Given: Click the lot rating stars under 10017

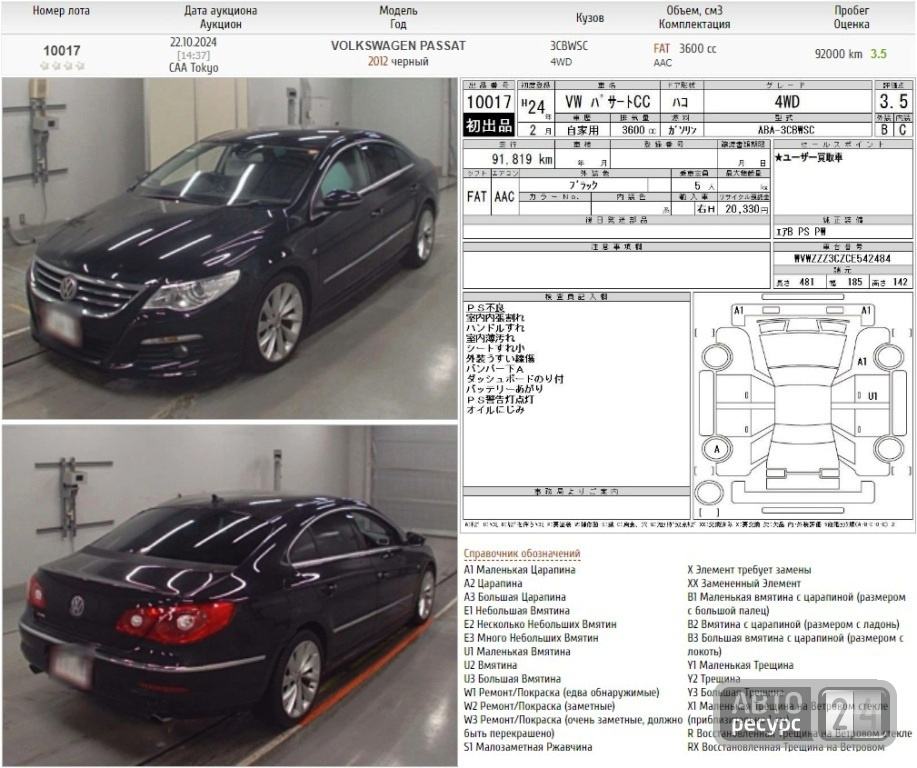Looking at the screenshot, I should (x=62, y=66).
